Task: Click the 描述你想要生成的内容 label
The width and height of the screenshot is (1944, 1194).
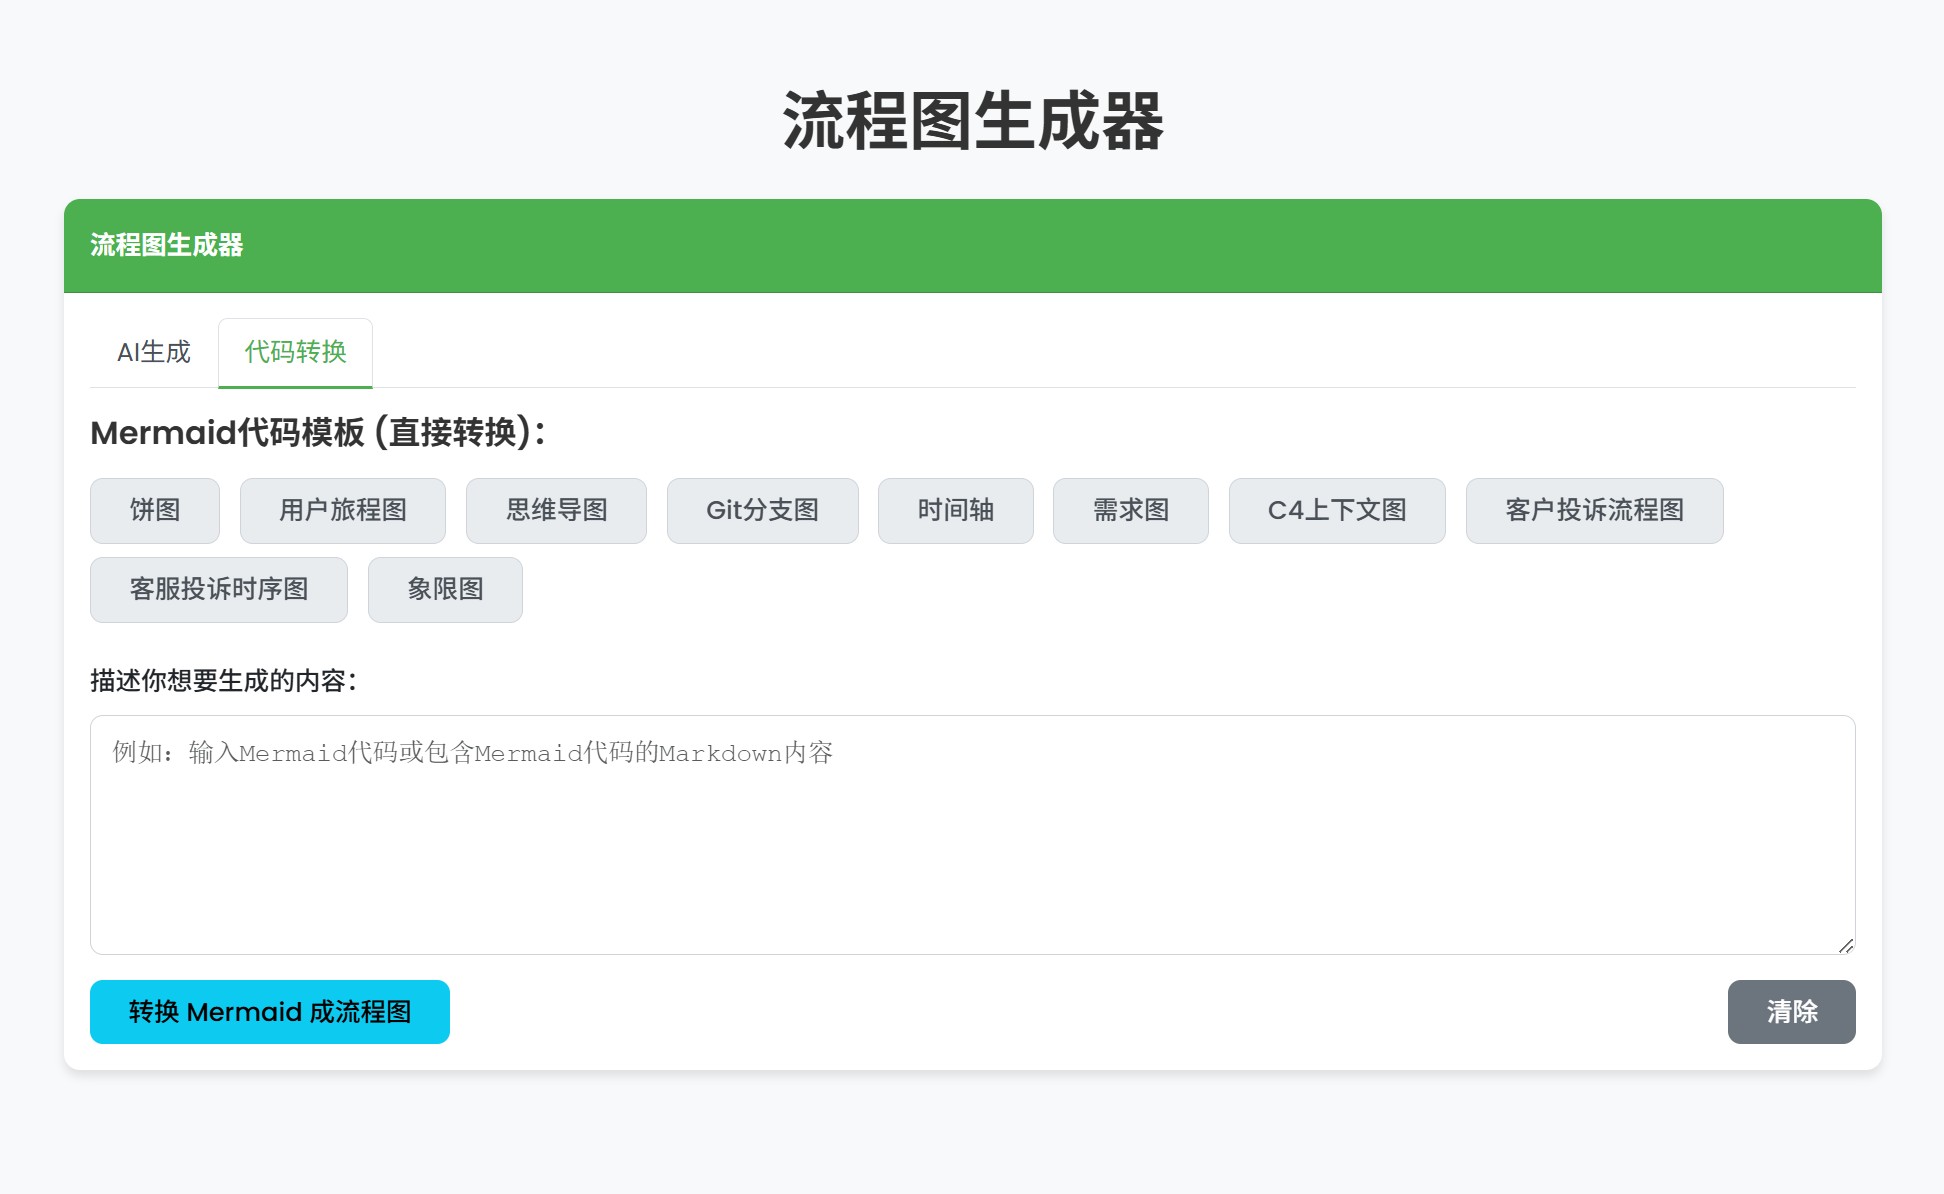Action: pyautogui.click(x=223, y=682)
